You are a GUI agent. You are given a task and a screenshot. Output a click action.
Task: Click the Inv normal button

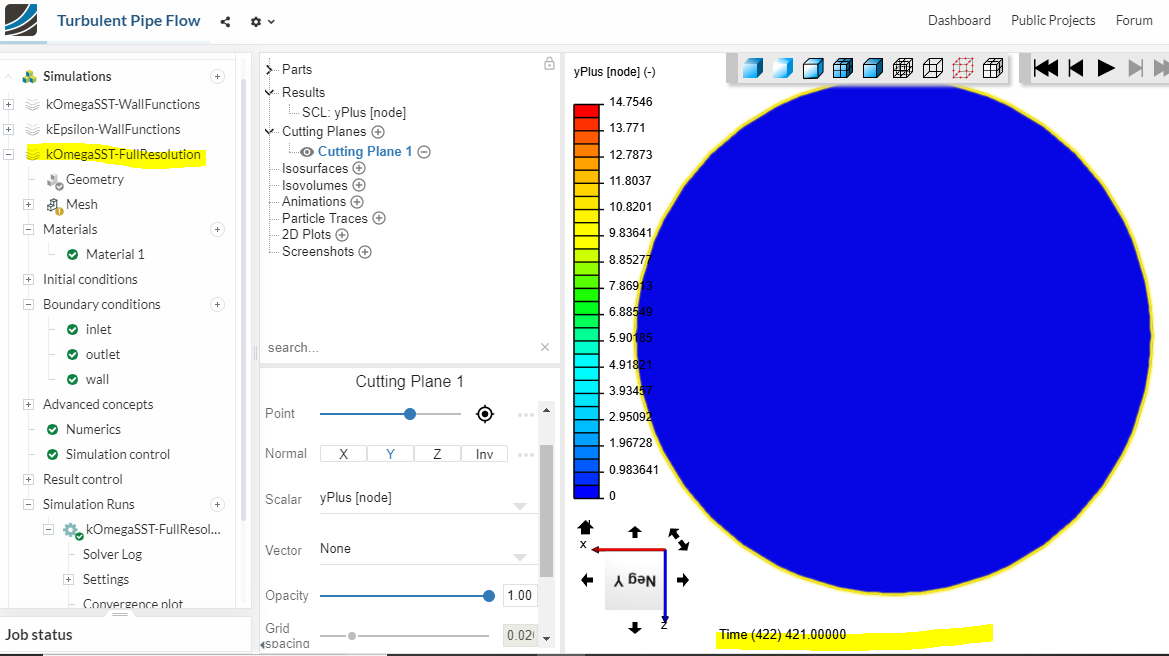pyautogui.click(x=484, y=454)
